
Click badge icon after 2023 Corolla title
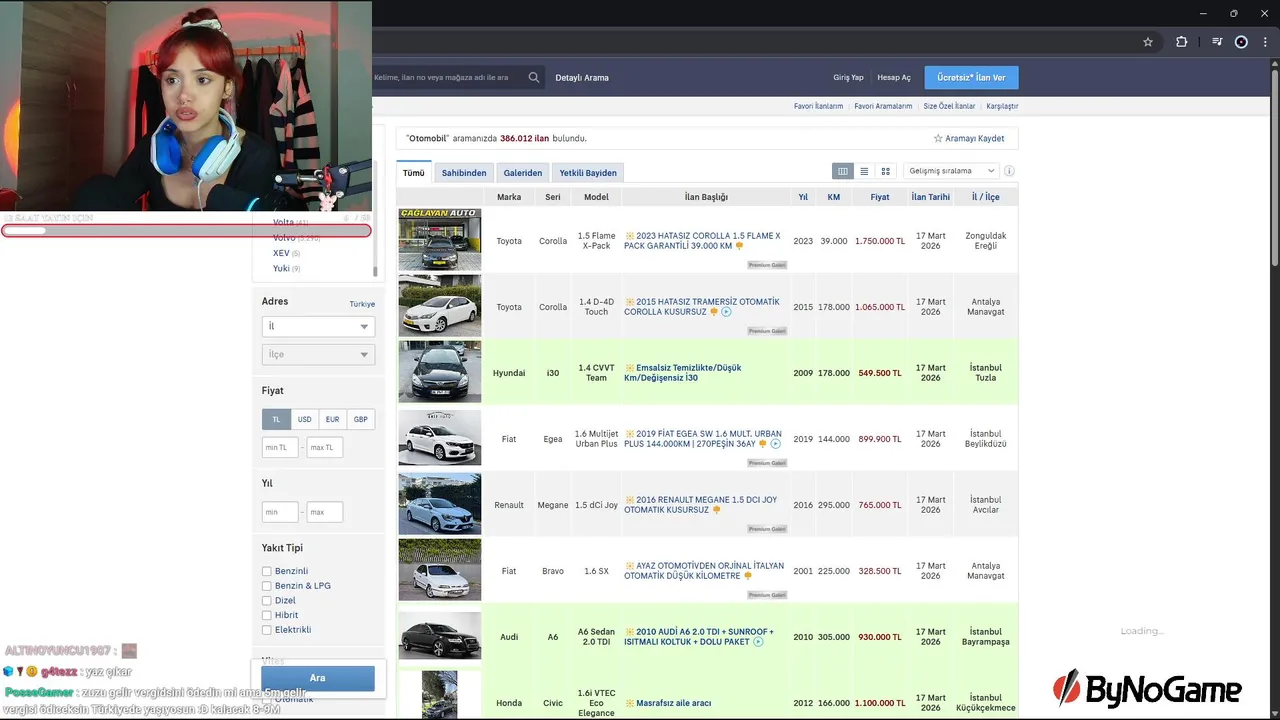(739, 246)
